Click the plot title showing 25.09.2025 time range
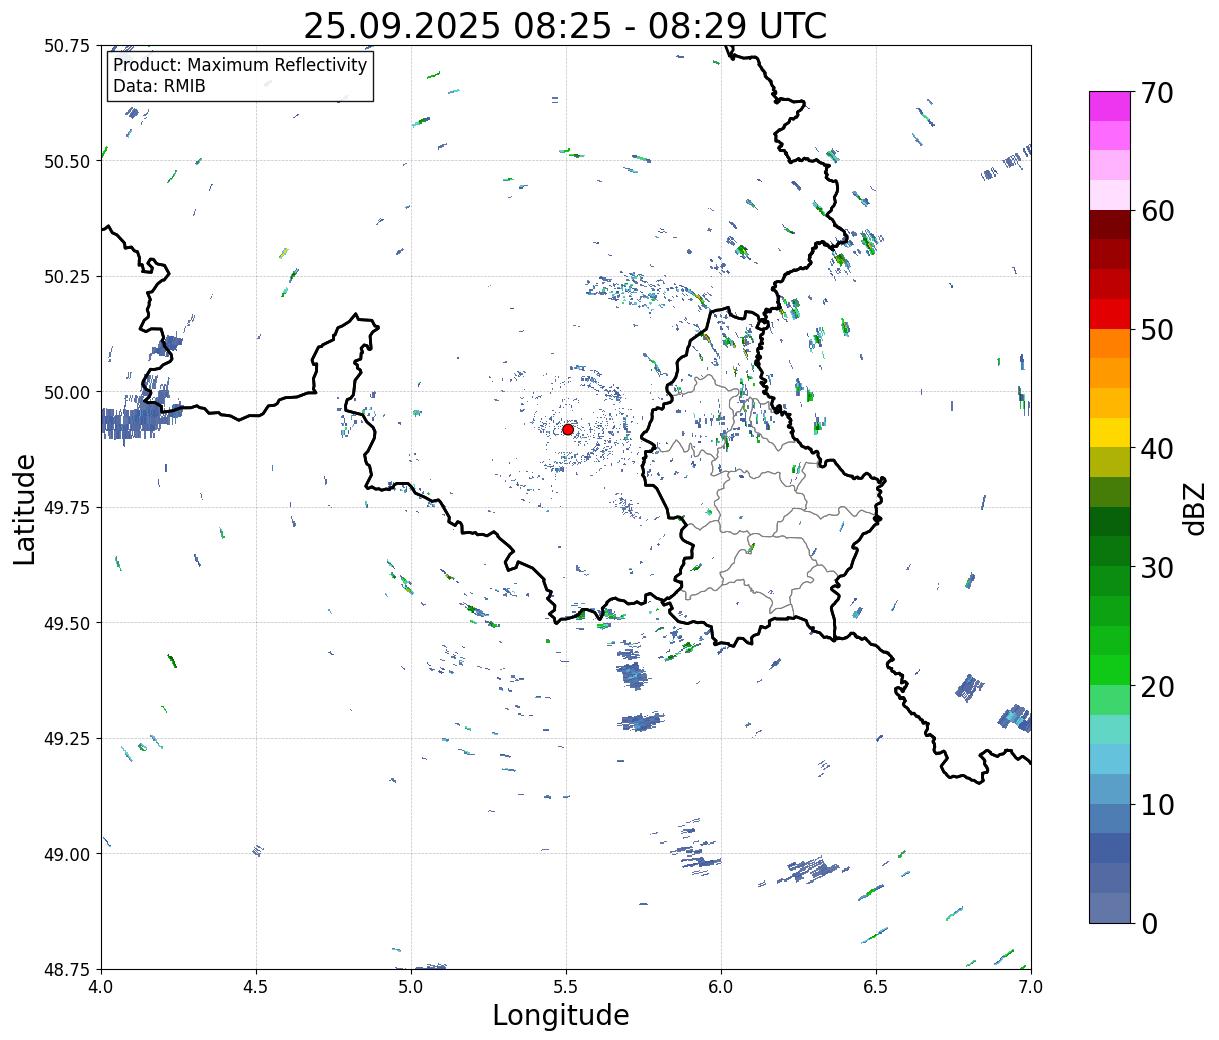Screen dimensions: 1219x1040 (565, 26)
